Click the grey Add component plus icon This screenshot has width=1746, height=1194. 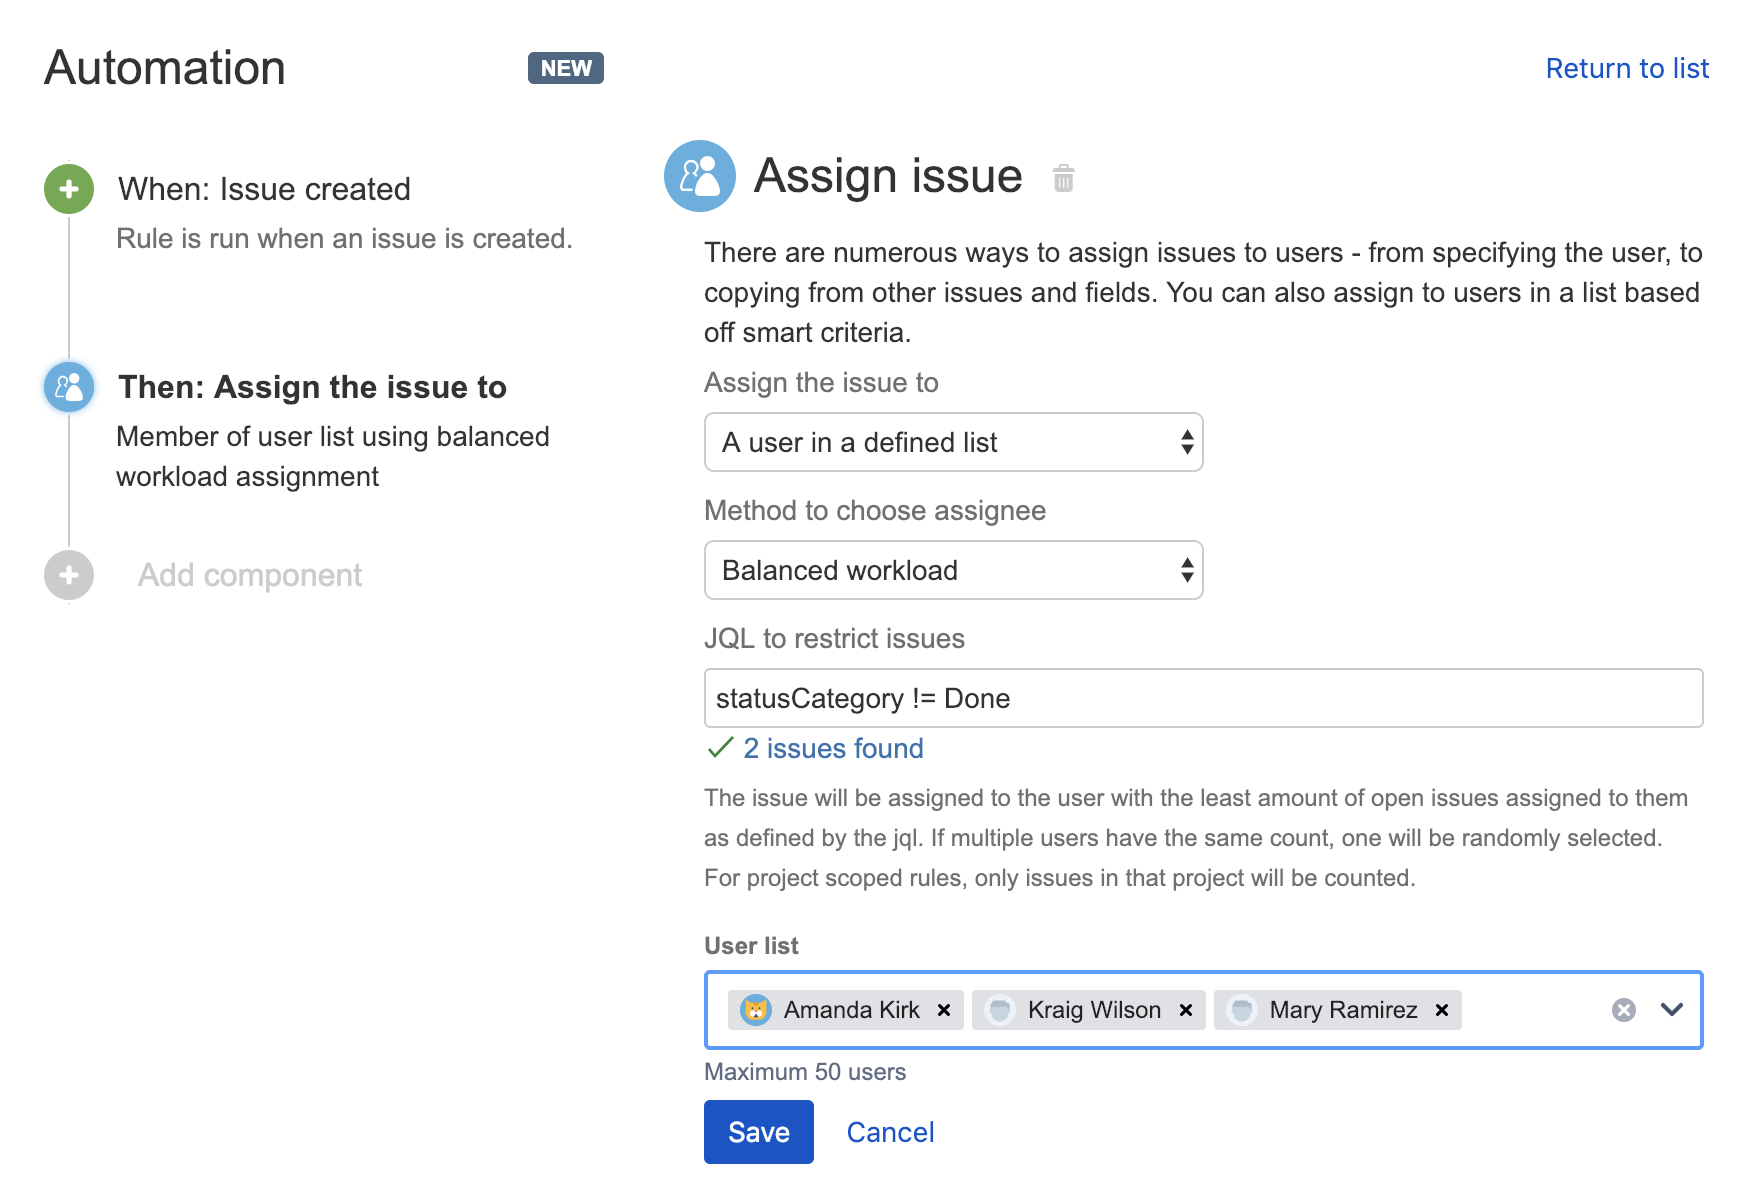click(x=69, y=575)
